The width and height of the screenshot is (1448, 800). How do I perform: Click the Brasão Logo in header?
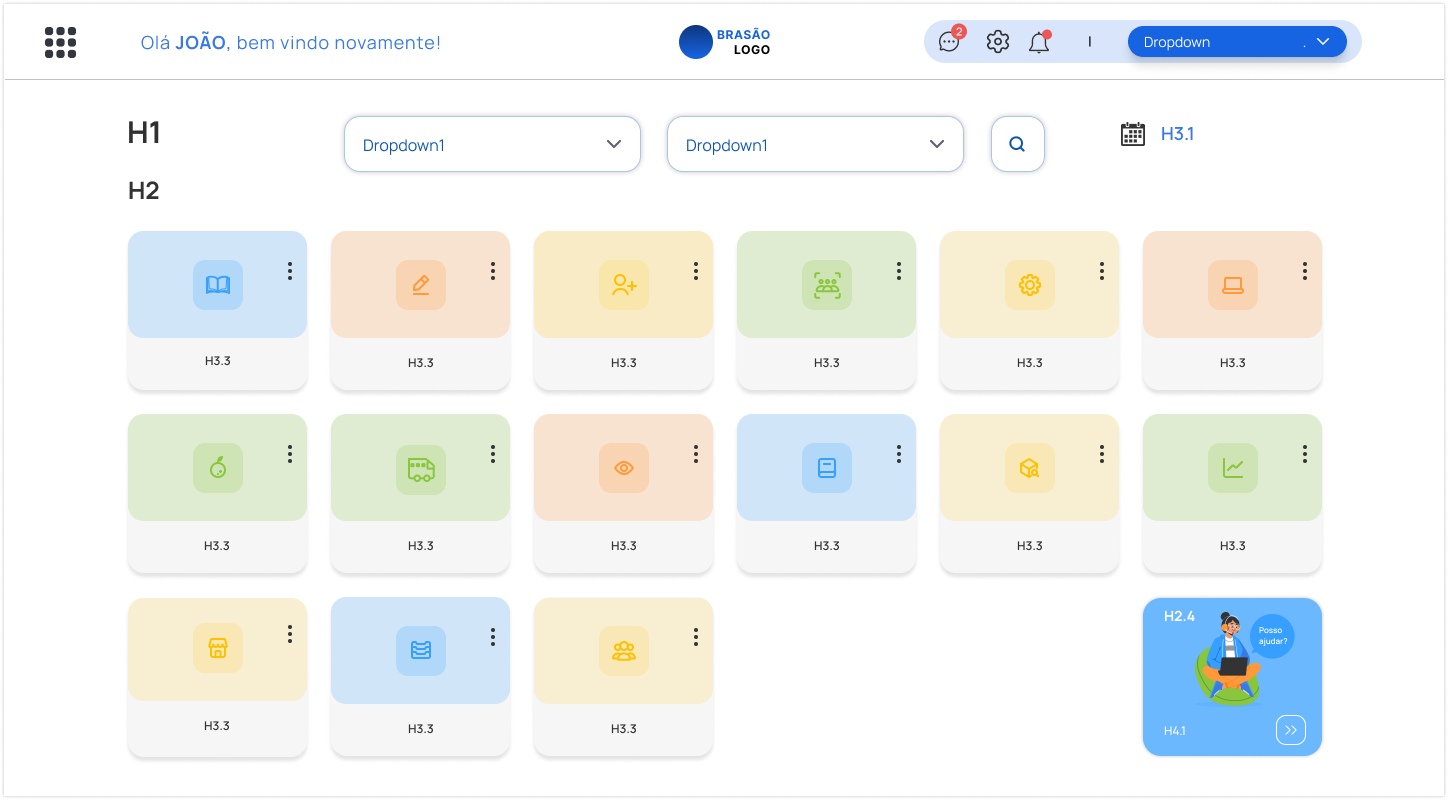pos(725,42)
